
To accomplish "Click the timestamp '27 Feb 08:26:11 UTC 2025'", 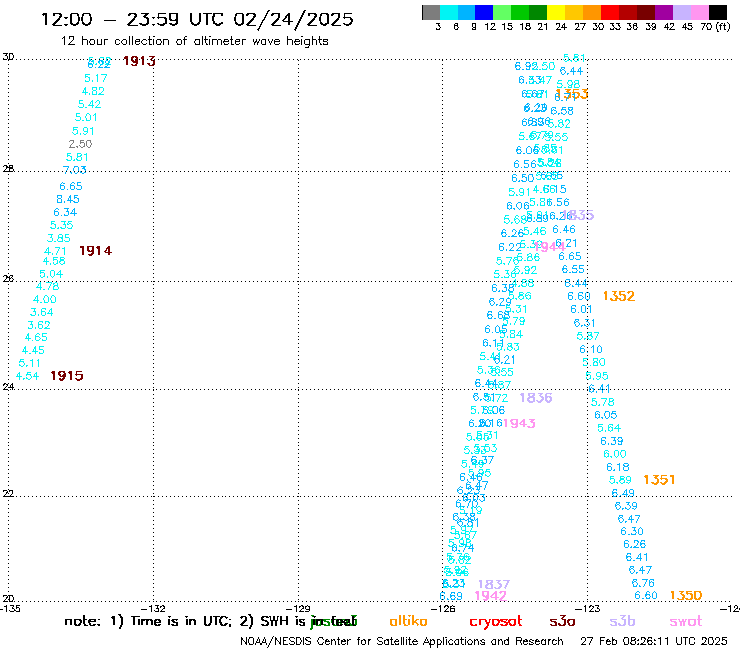I will 654,641.
